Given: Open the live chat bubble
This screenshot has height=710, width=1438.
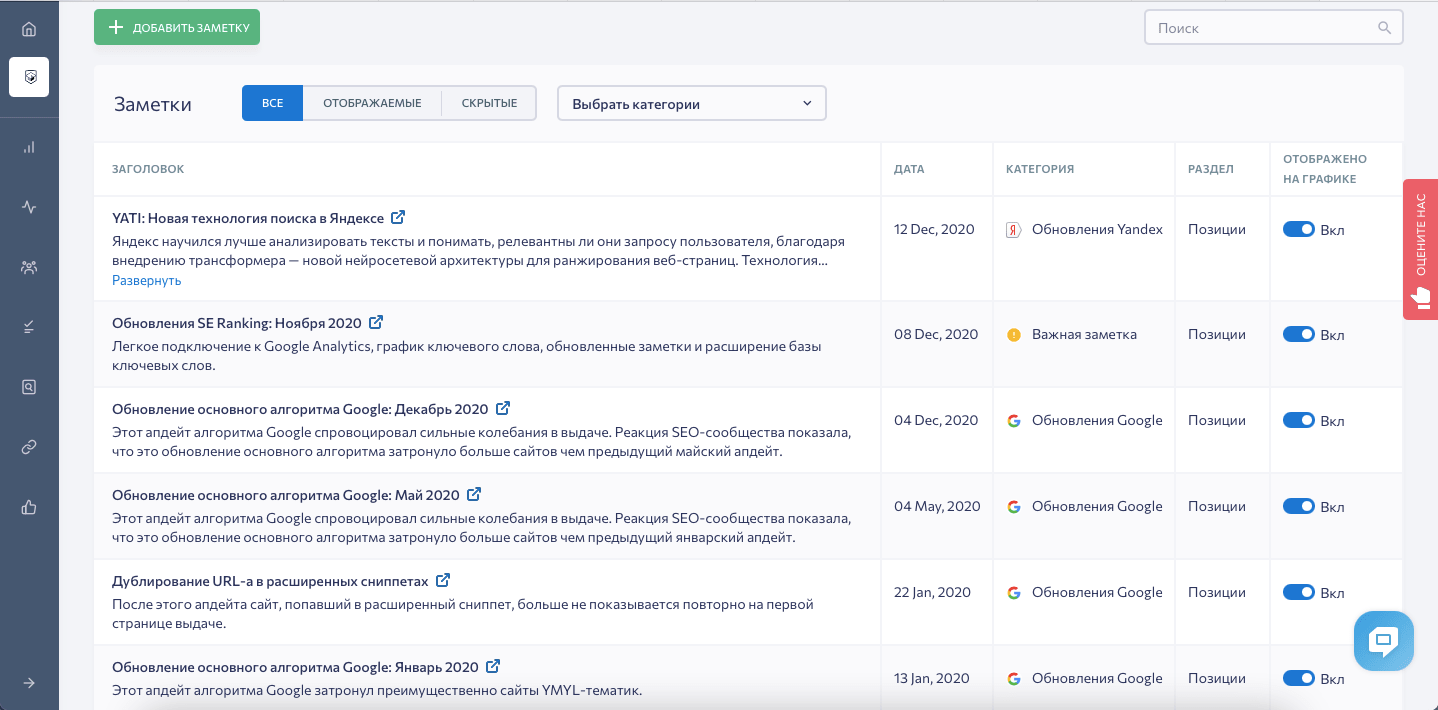Looking at the screenshot, I should [1384, 641].
